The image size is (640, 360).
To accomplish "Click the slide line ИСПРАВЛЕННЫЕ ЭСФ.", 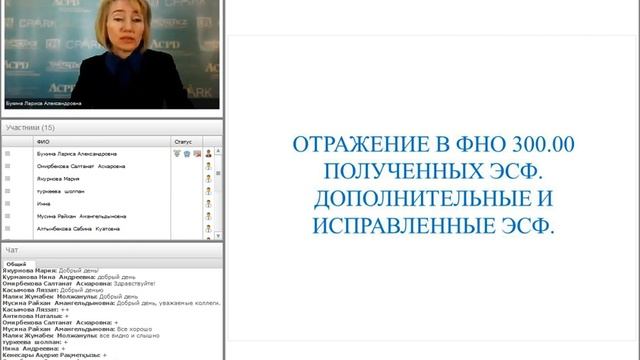I will point(433,226).
